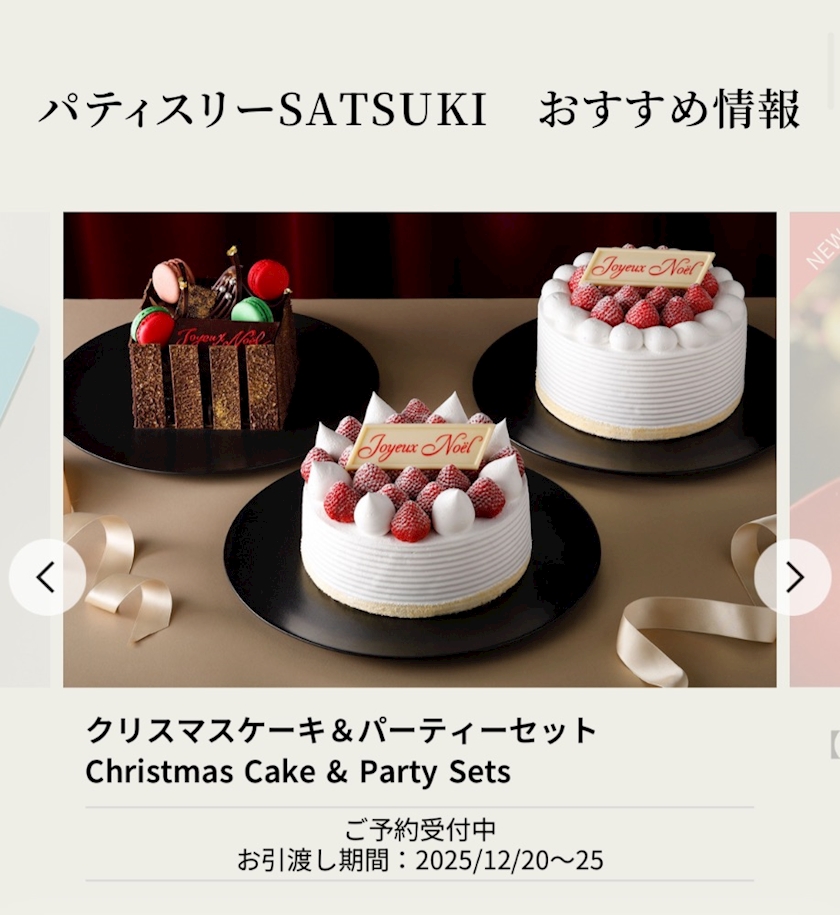Select the partially visible left slide
This screenshot has height=915, width=840.
coord(25,449)
